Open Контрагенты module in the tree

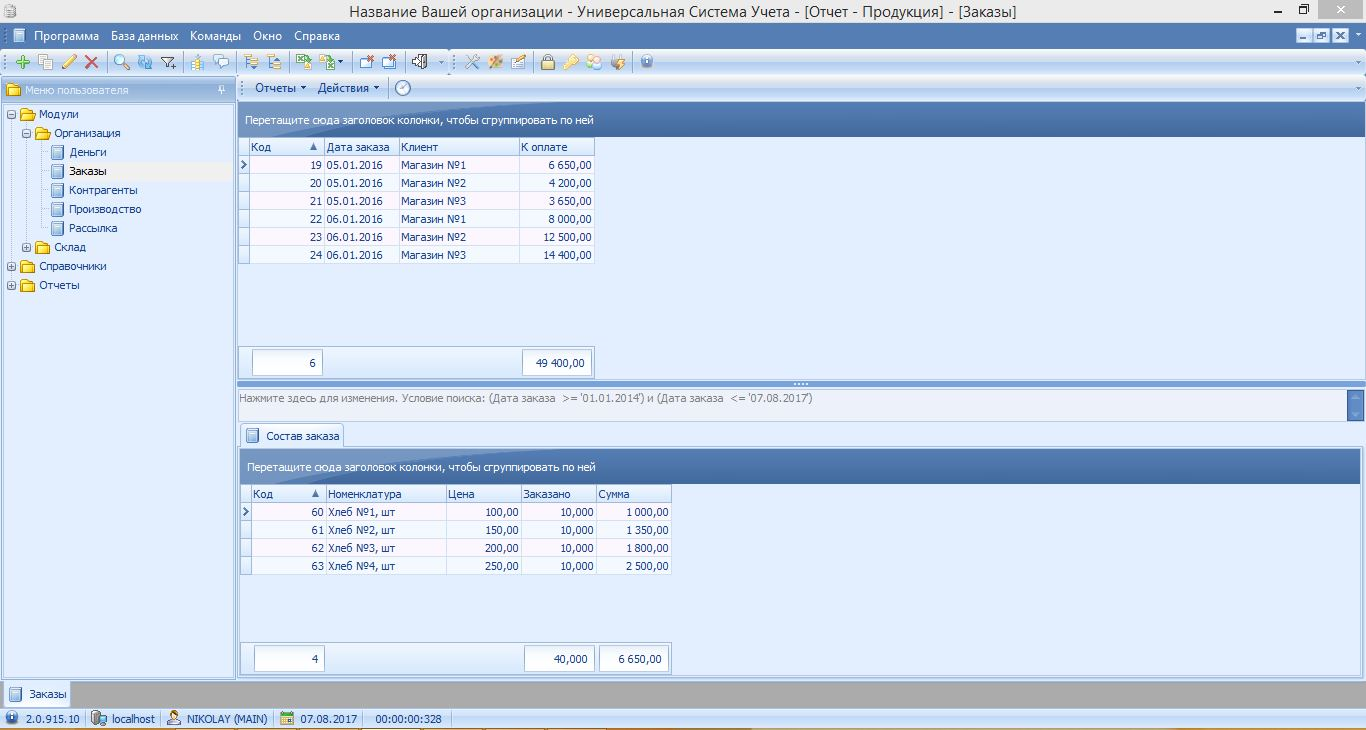pyautogui.click(x=103, y=190)
